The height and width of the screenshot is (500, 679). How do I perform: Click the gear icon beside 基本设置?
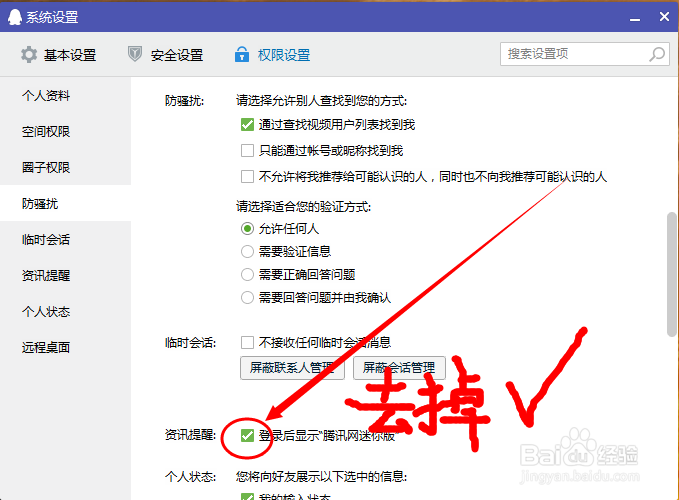[x=29, y=55]
